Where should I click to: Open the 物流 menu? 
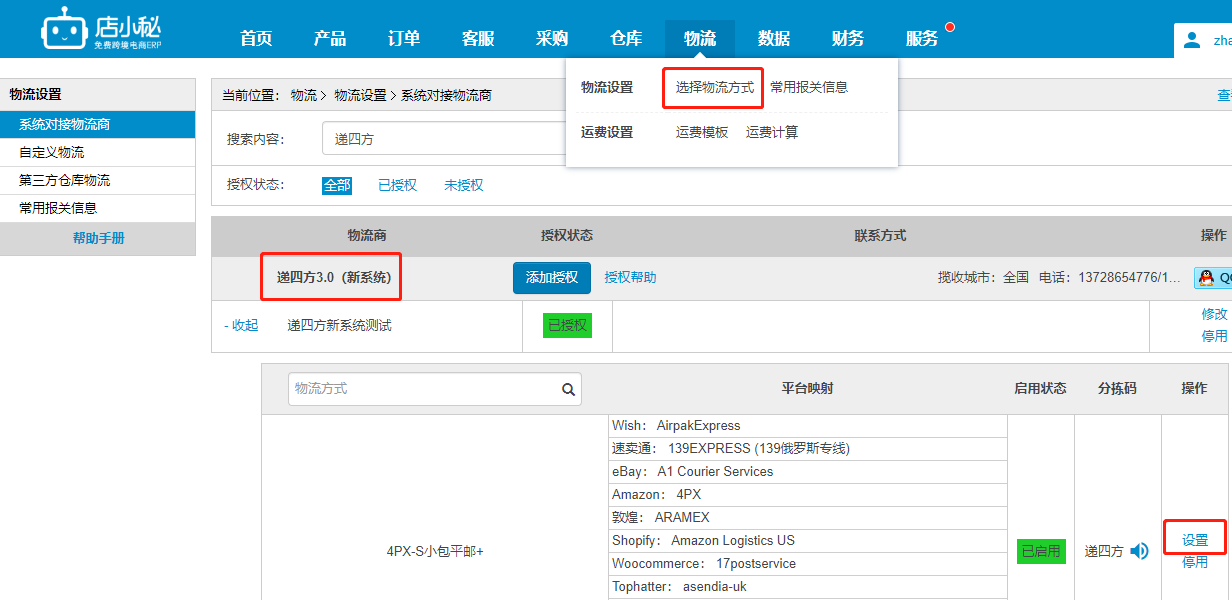pyautogui.click(x=700, y=39)
